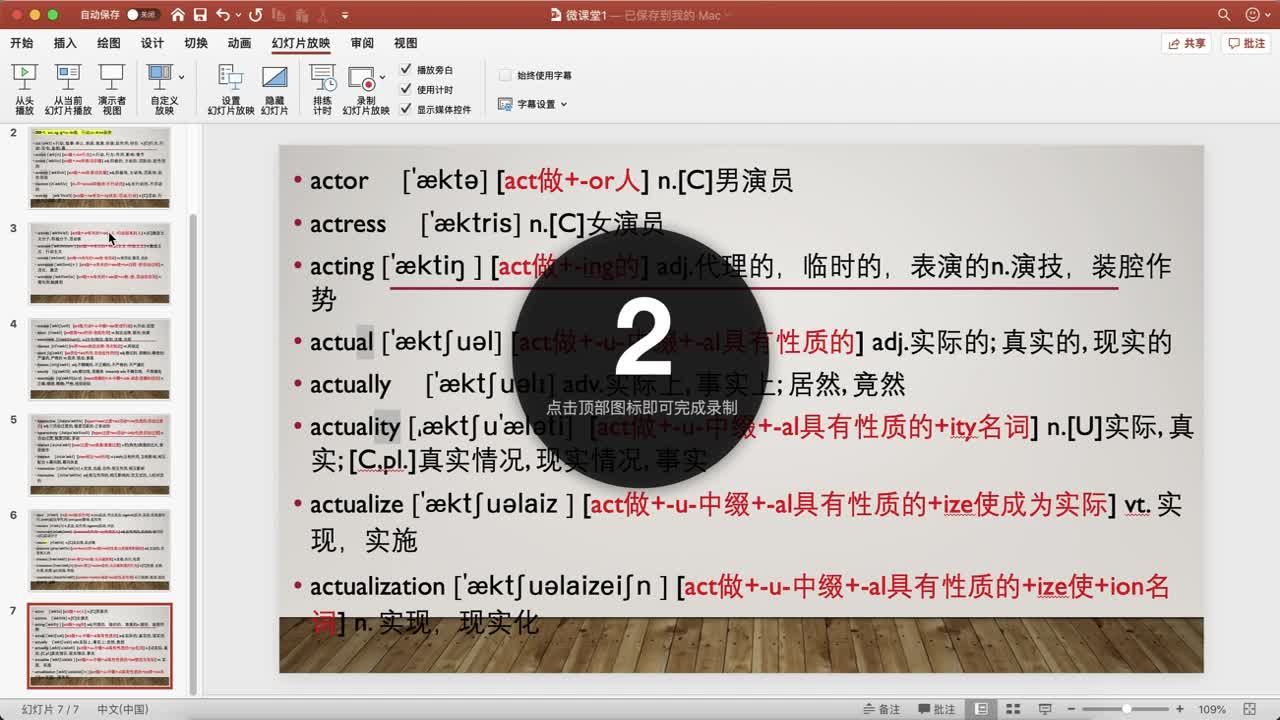Image resolution: width=1280 pixels, height=720 pixels.
Task: Click the Share button (共享)
Action: tap(1187, 43)
